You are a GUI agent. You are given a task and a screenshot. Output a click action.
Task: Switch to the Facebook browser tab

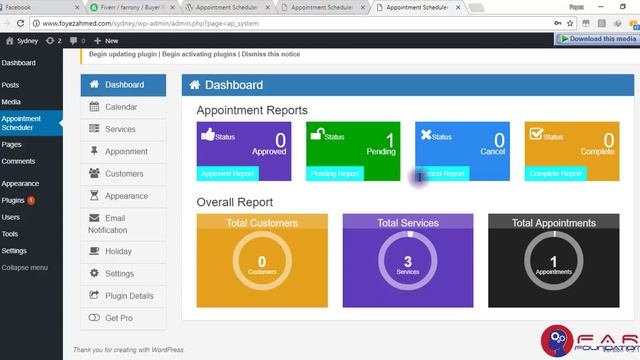tap(39, 7)
